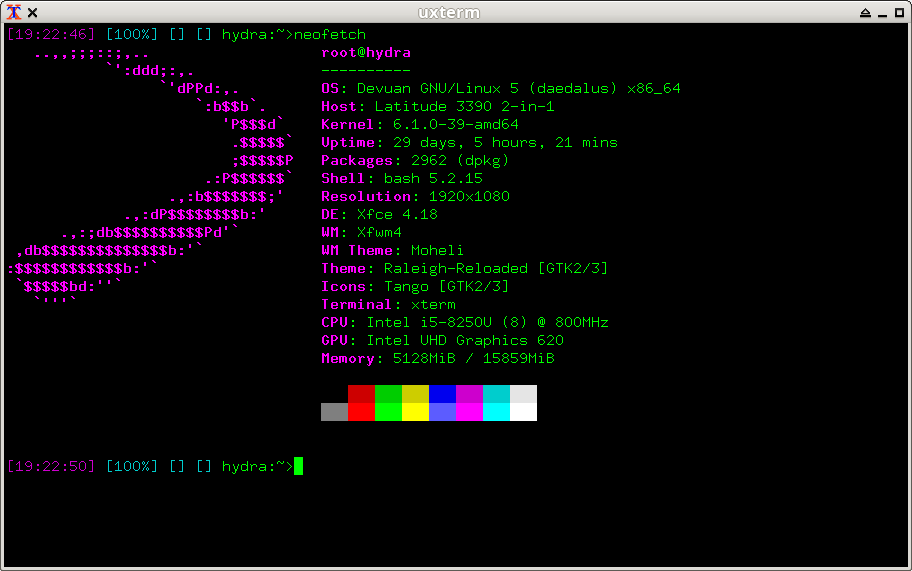Click the bright cyan color block
Screen dimensions: 912x571
click(x=496, y=412)
